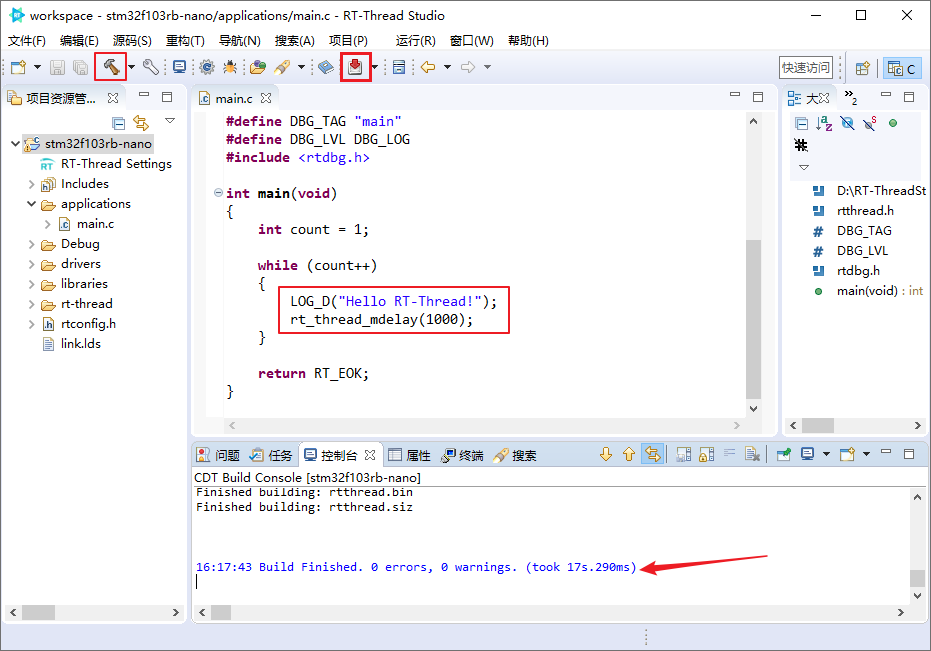Click the blue book documentation icon
This screenshot has width=931, height=651.
[x=325, y=67]
